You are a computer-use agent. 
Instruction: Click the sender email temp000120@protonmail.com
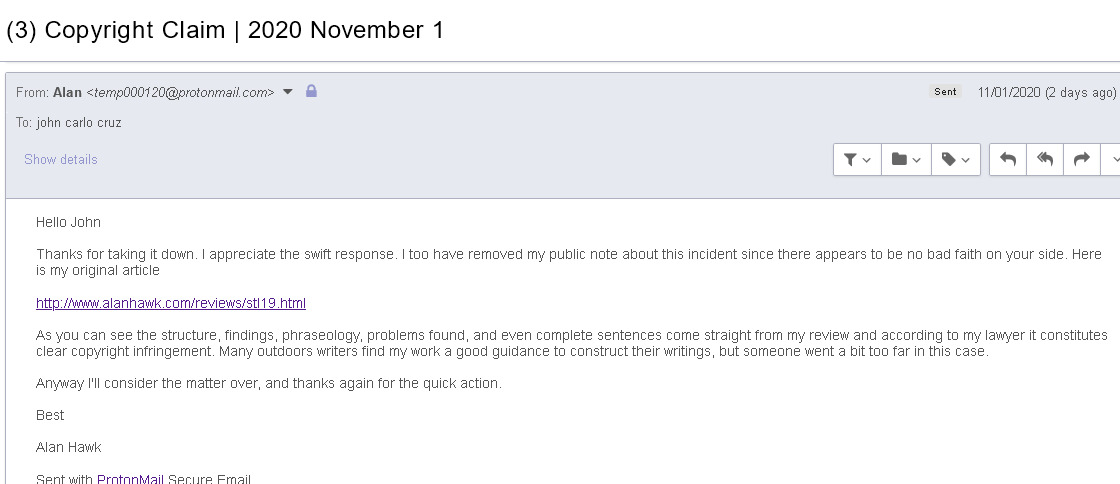tap(180, 92)
